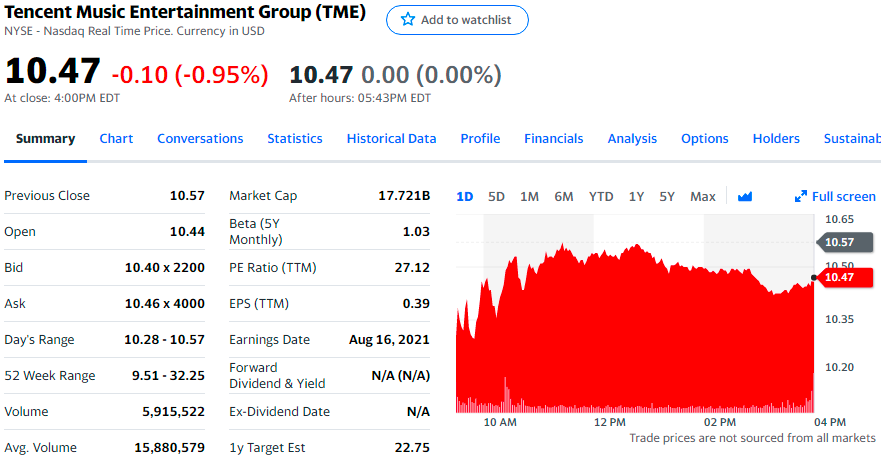The image size is (881, 458).
Task: Select the 1Y chart range
Action: (636, 197)
